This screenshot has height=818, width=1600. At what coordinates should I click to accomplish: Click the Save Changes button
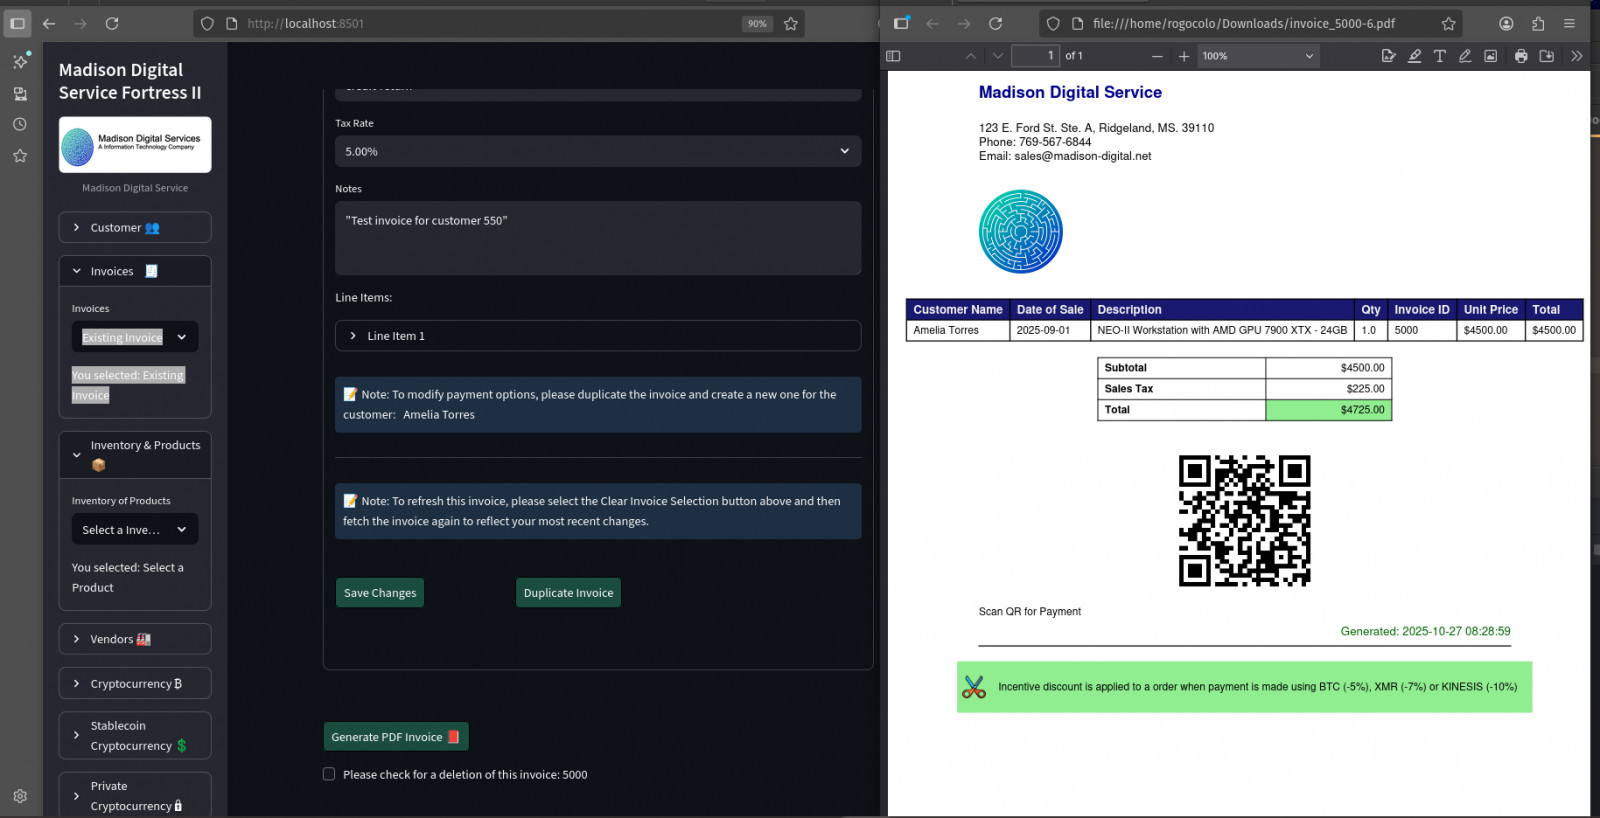coord(380,593)
